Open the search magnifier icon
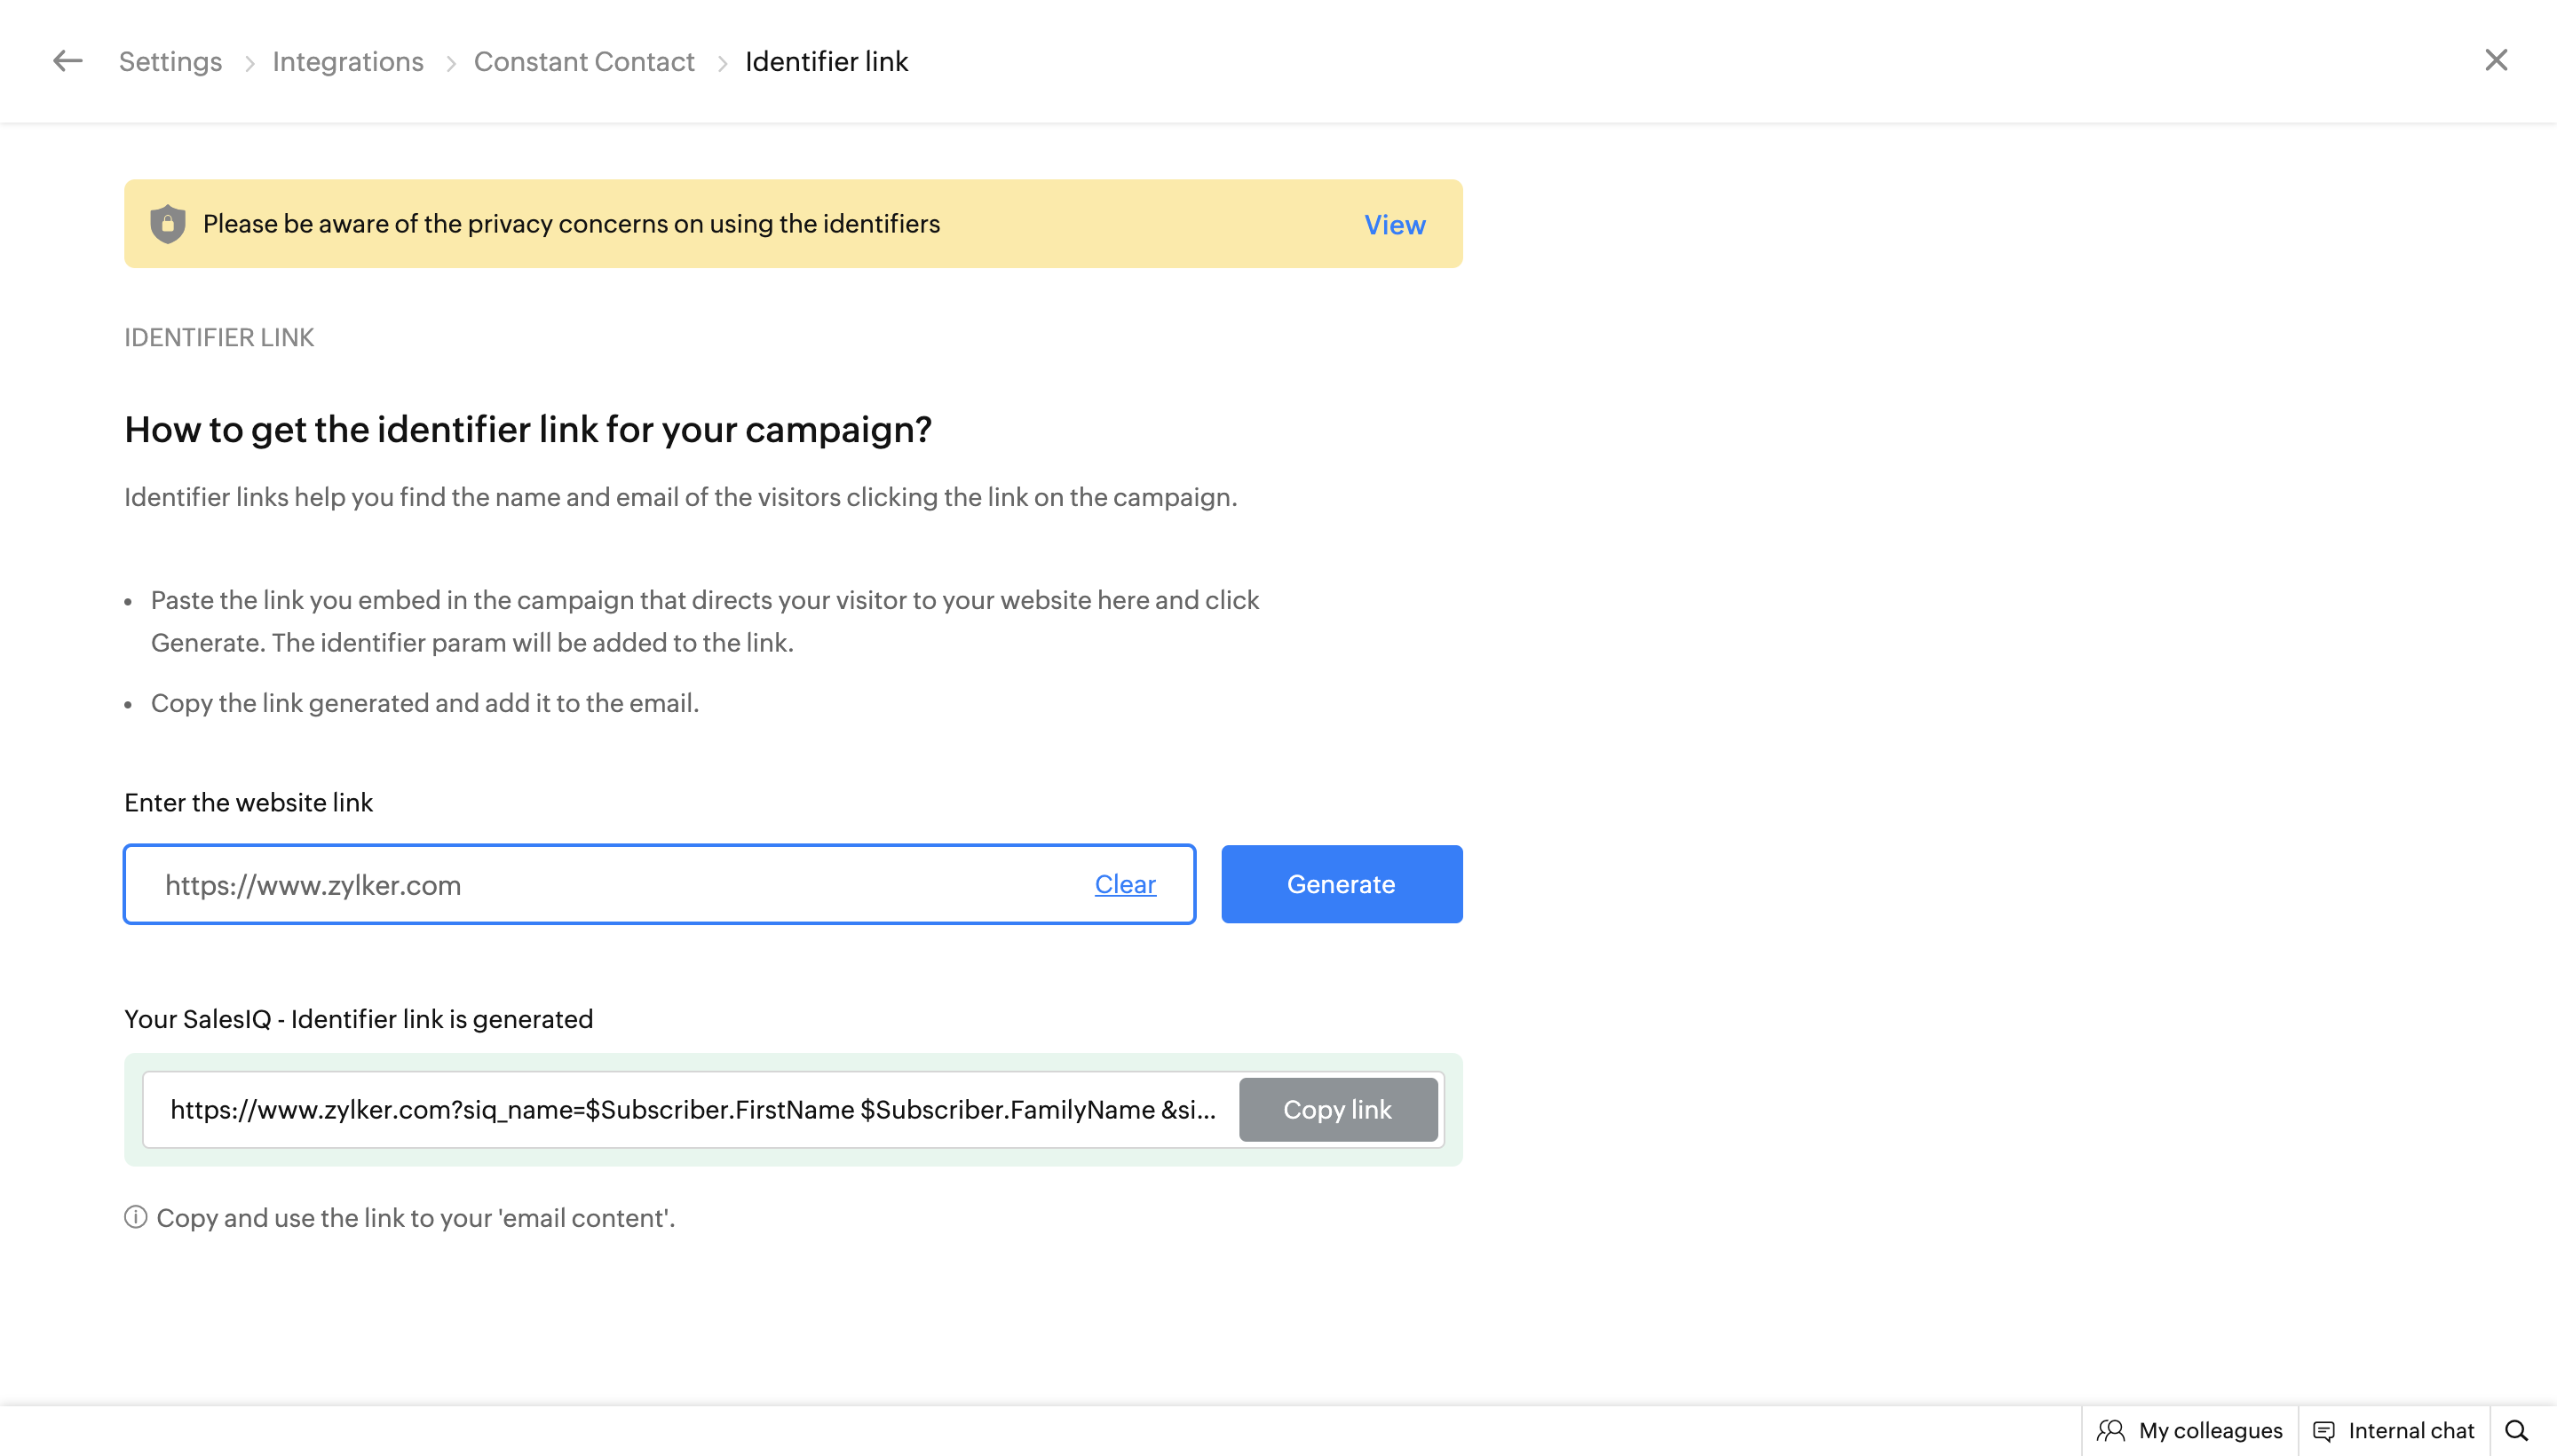The width and height of the screenshot is (2557, 1456). [2517, 1431]
